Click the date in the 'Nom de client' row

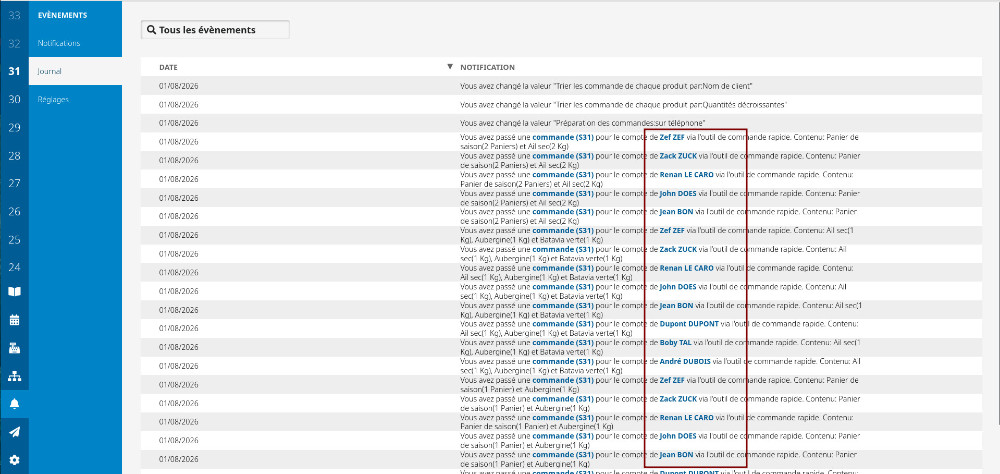click(x=179, y=85)
